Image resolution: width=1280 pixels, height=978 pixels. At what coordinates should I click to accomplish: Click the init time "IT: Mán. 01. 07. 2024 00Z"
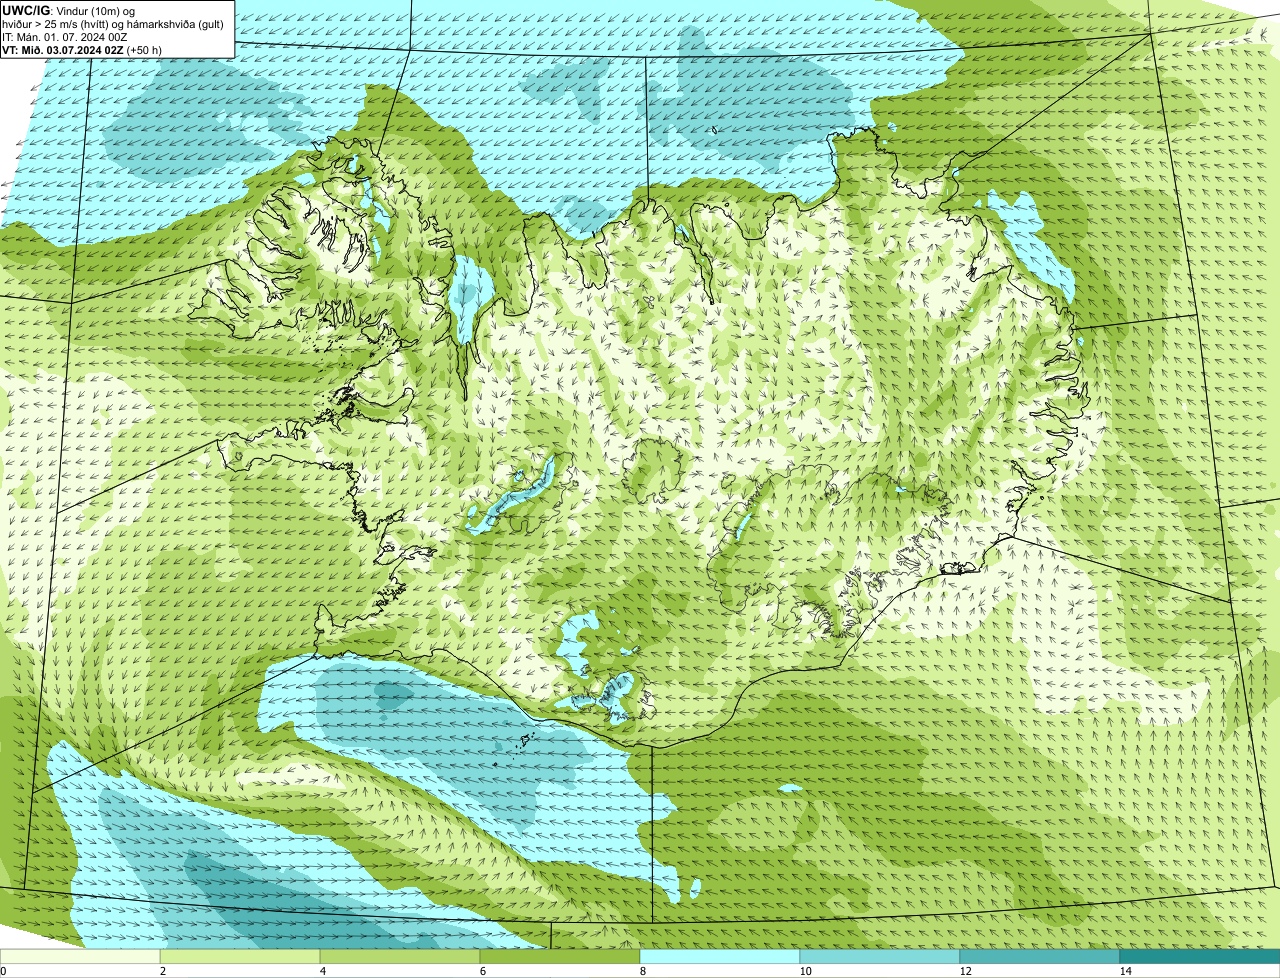pos(66,36)
